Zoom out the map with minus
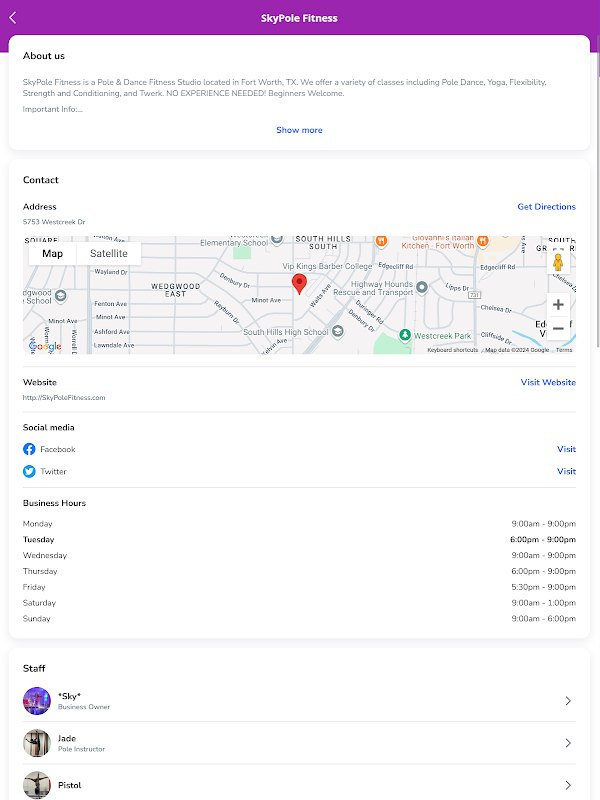The width and height of the screenshot is (600, 800). tap(558, 328)
